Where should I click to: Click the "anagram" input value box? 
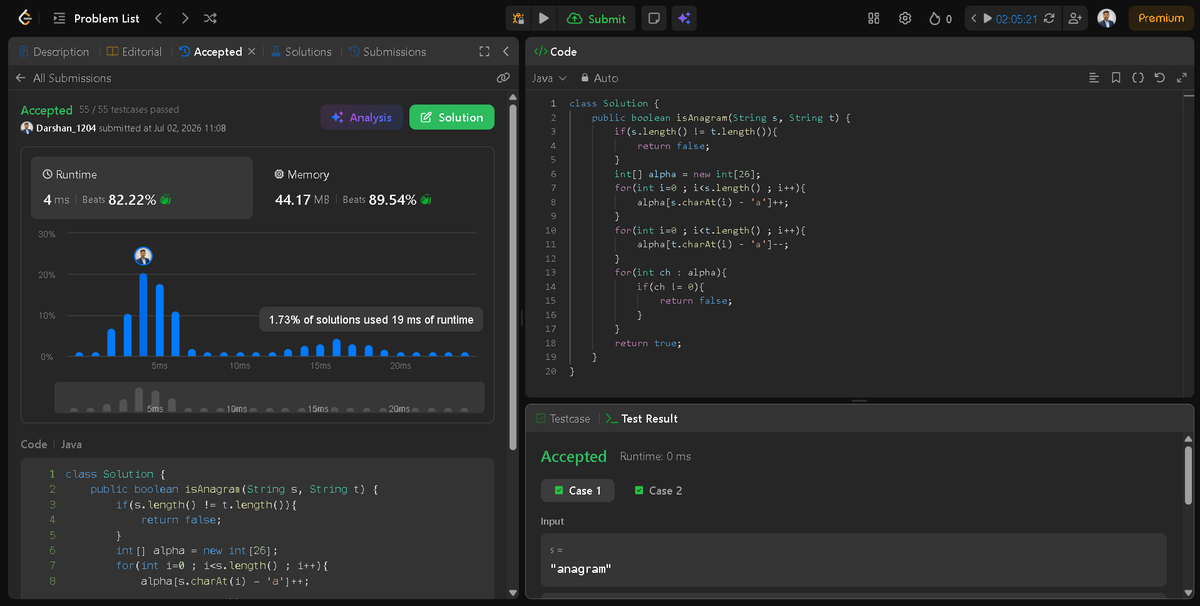click(x=853, y=560)
